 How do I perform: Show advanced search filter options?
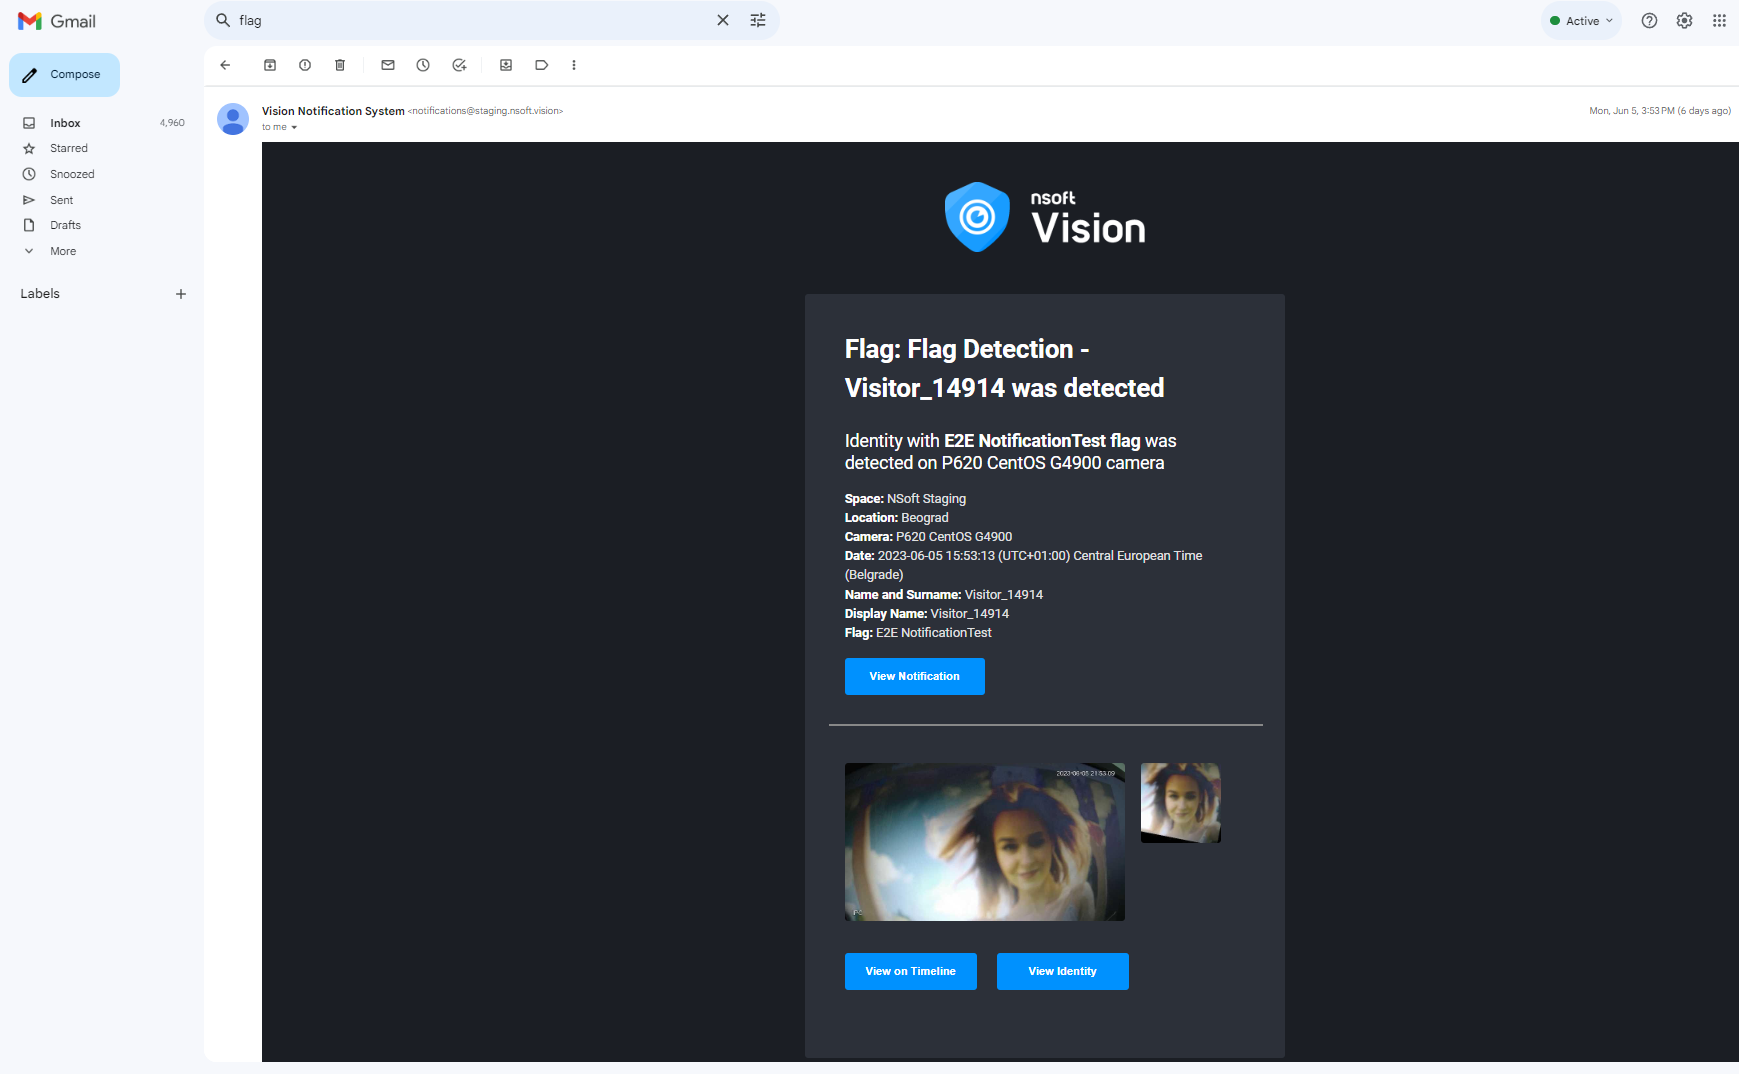click(758, 20)
